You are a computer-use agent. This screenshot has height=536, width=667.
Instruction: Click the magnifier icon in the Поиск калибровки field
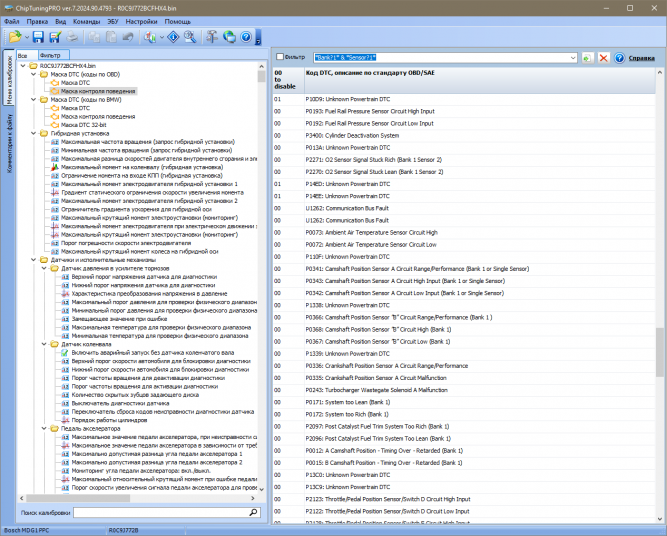click(254, 512)
